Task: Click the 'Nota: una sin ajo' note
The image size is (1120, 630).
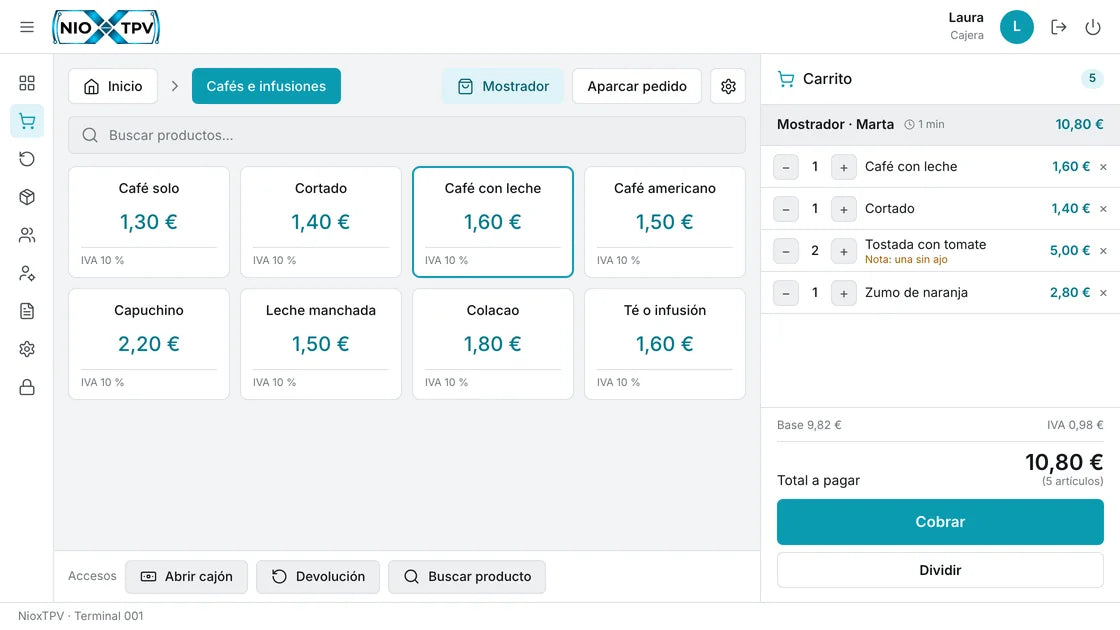Action: [906, 260]
